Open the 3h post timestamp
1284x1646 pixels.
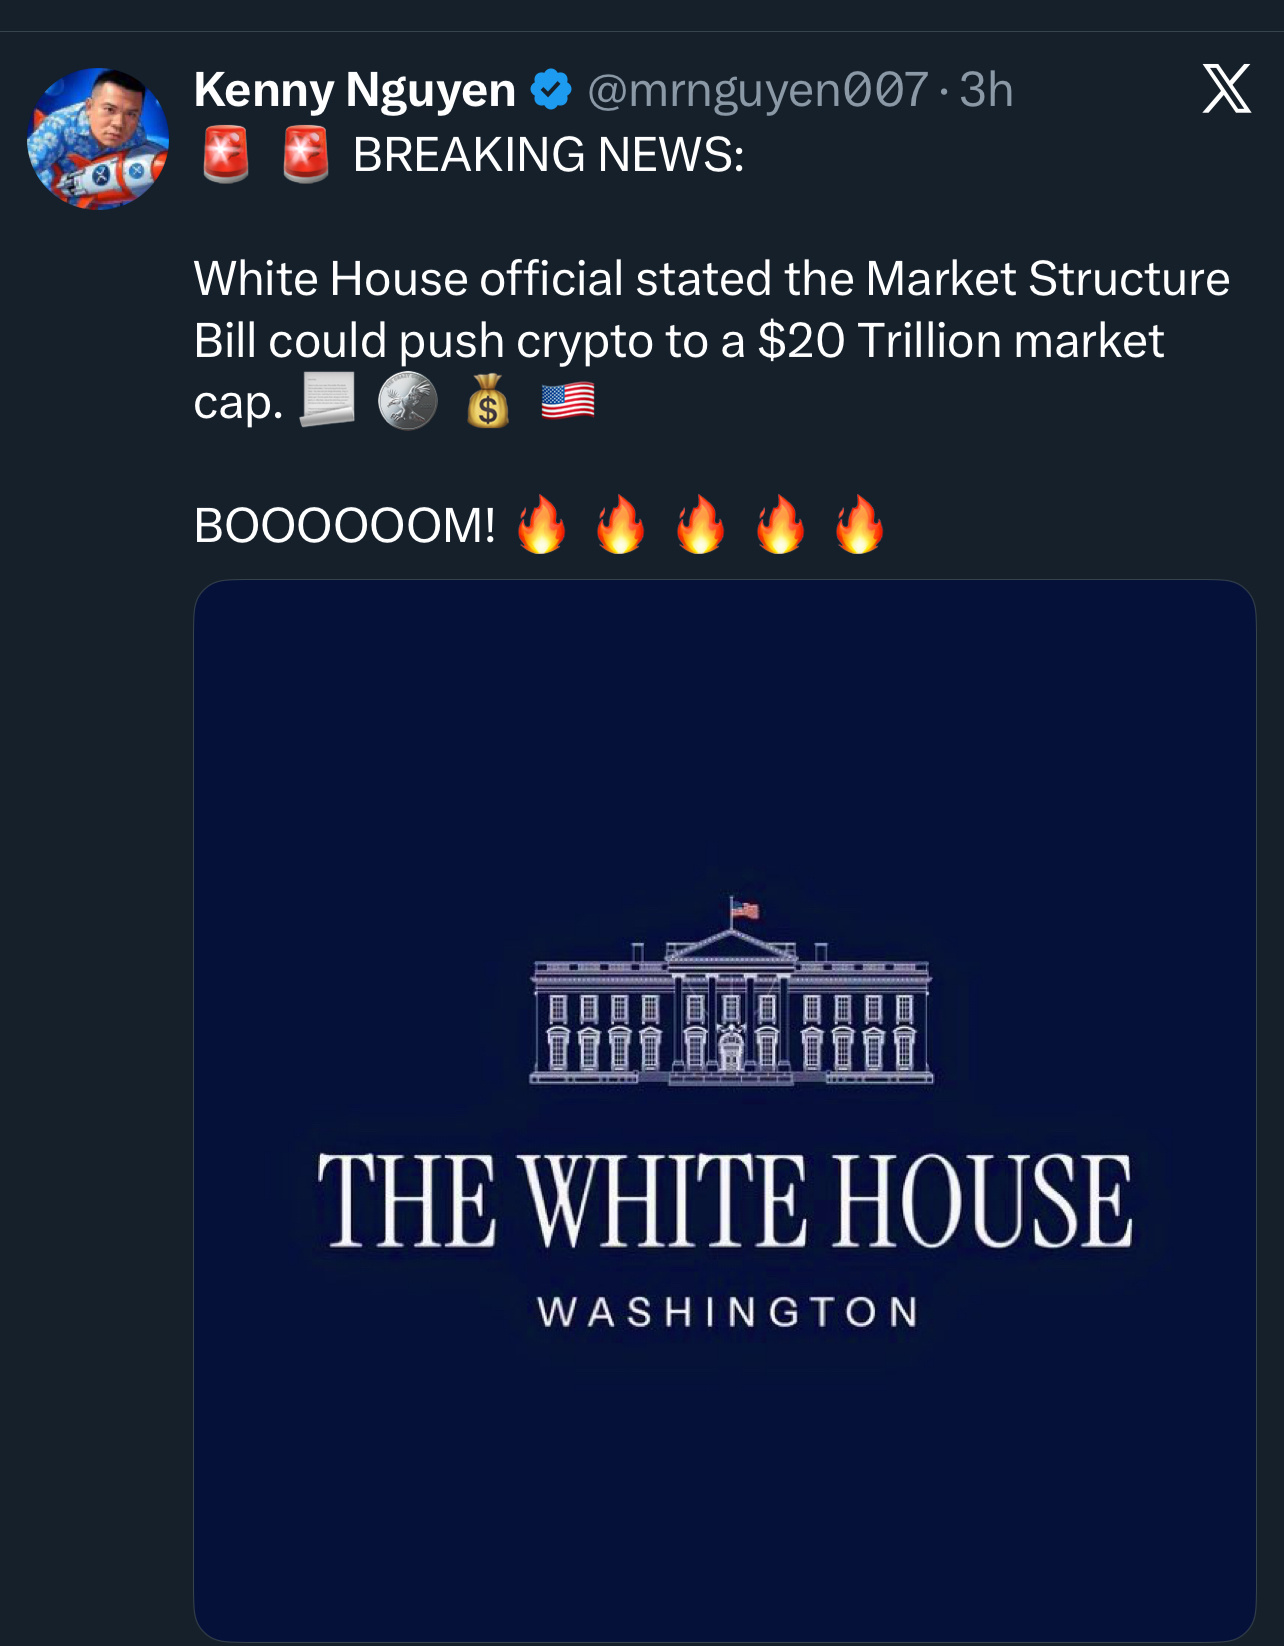click(x=986, y=90)
